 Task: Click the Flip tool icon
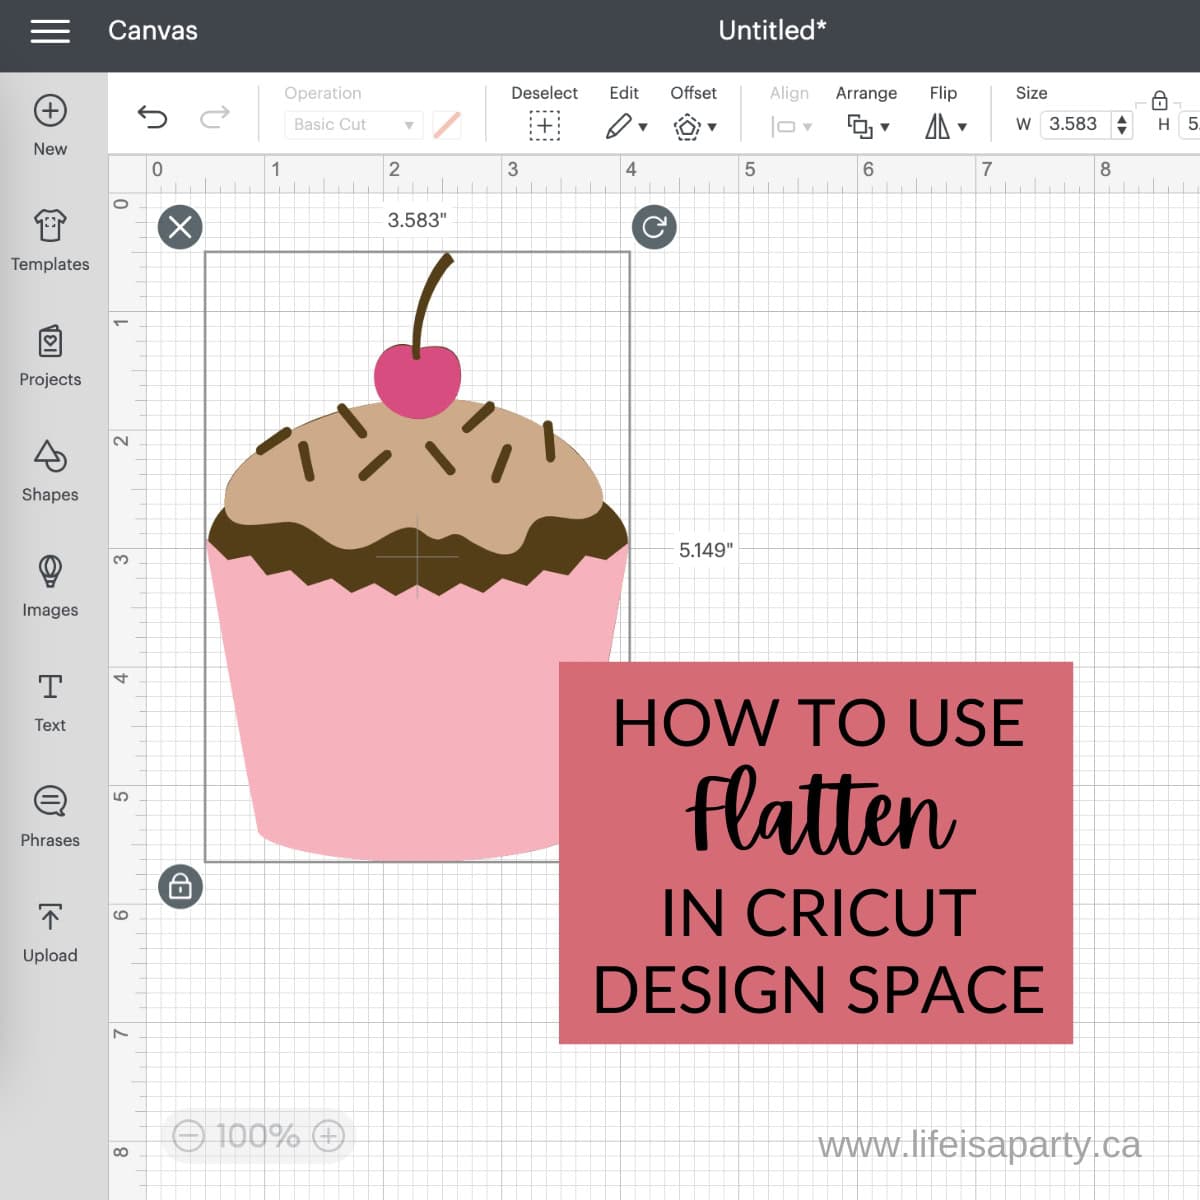coord(937,126)
